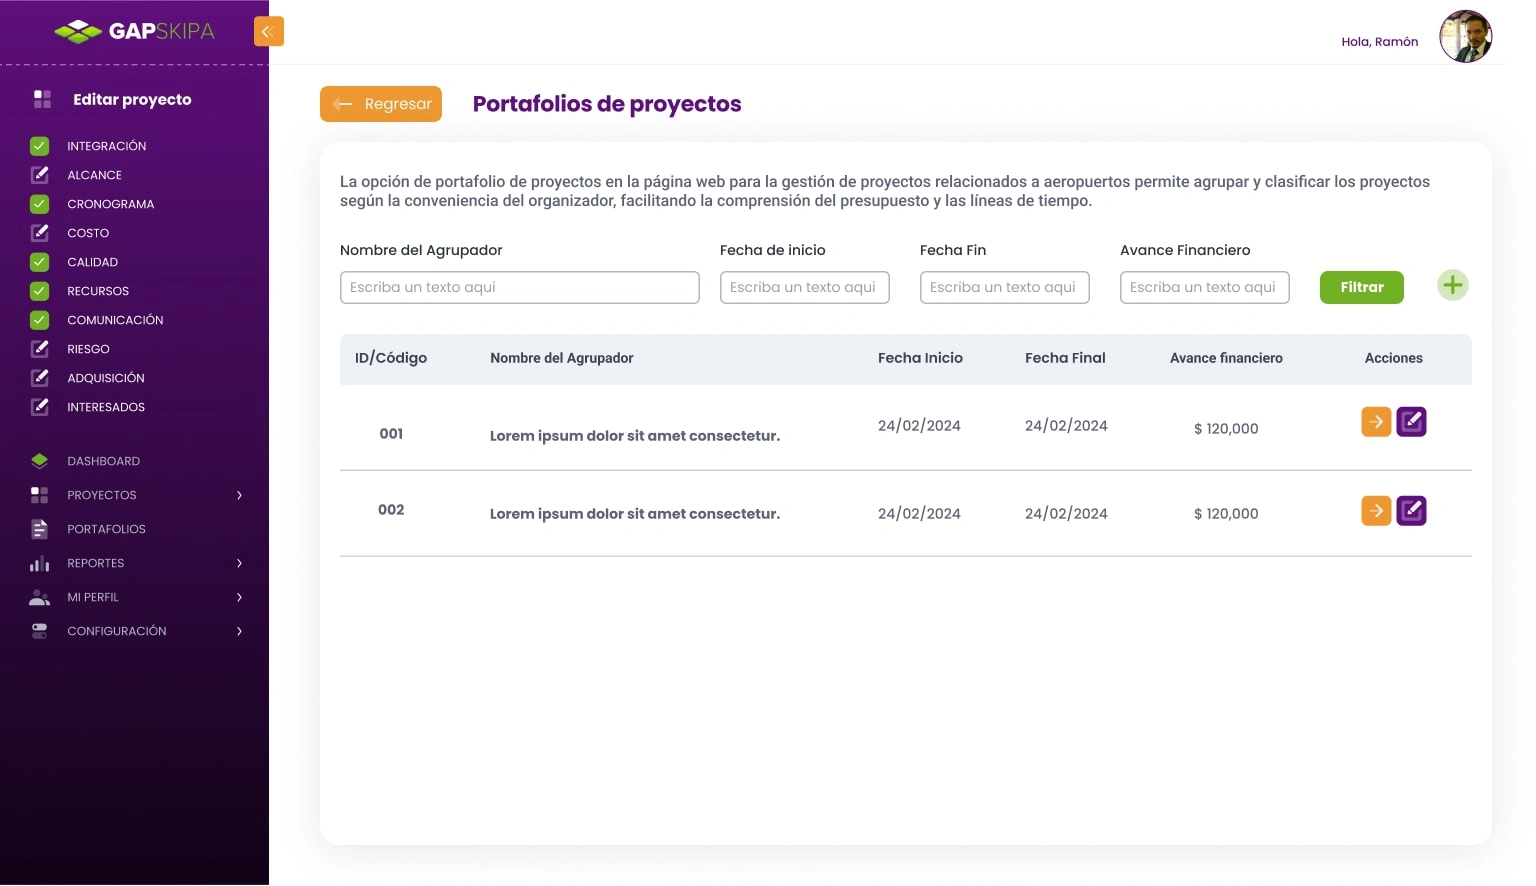Toggle the COMUNICACIÓN green checkbox
The height and width of the screenshot is (886, 1536).
click(x=40, y=320)
